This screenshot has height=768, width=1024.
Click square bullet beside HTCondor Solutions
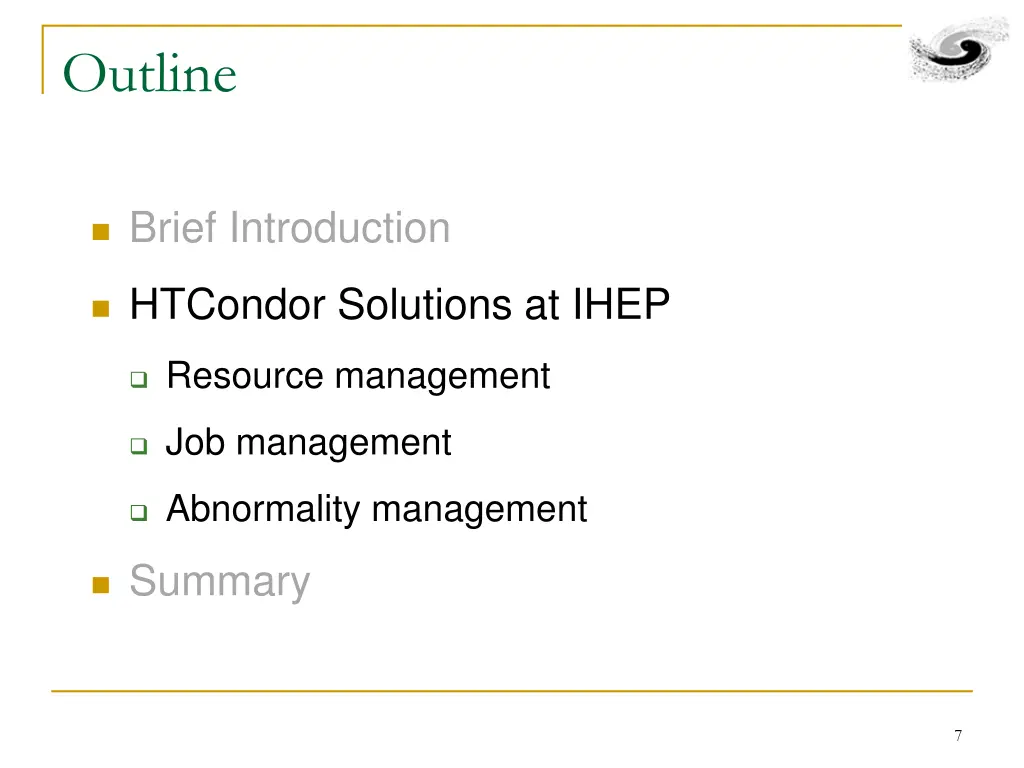tap(101, 308)
